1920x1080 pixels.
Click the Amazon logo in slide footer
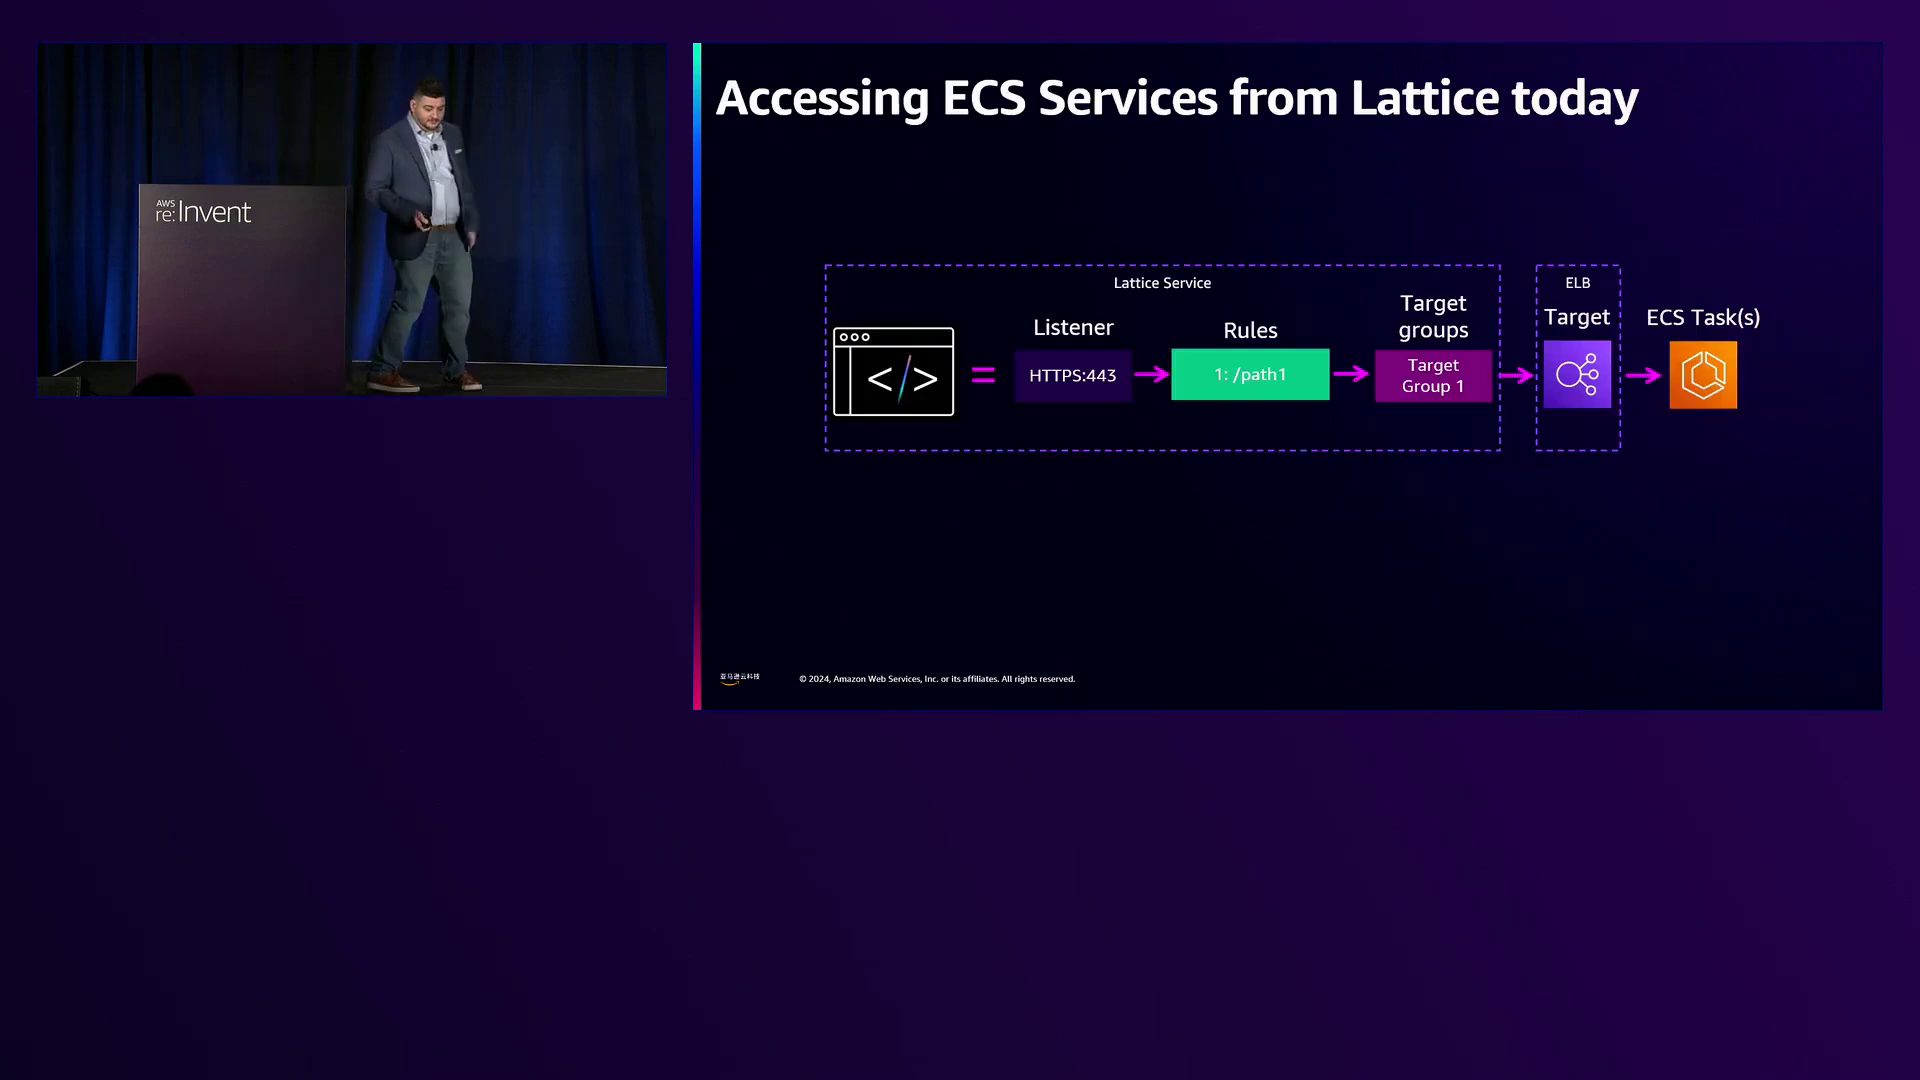[x=739, y=678]
